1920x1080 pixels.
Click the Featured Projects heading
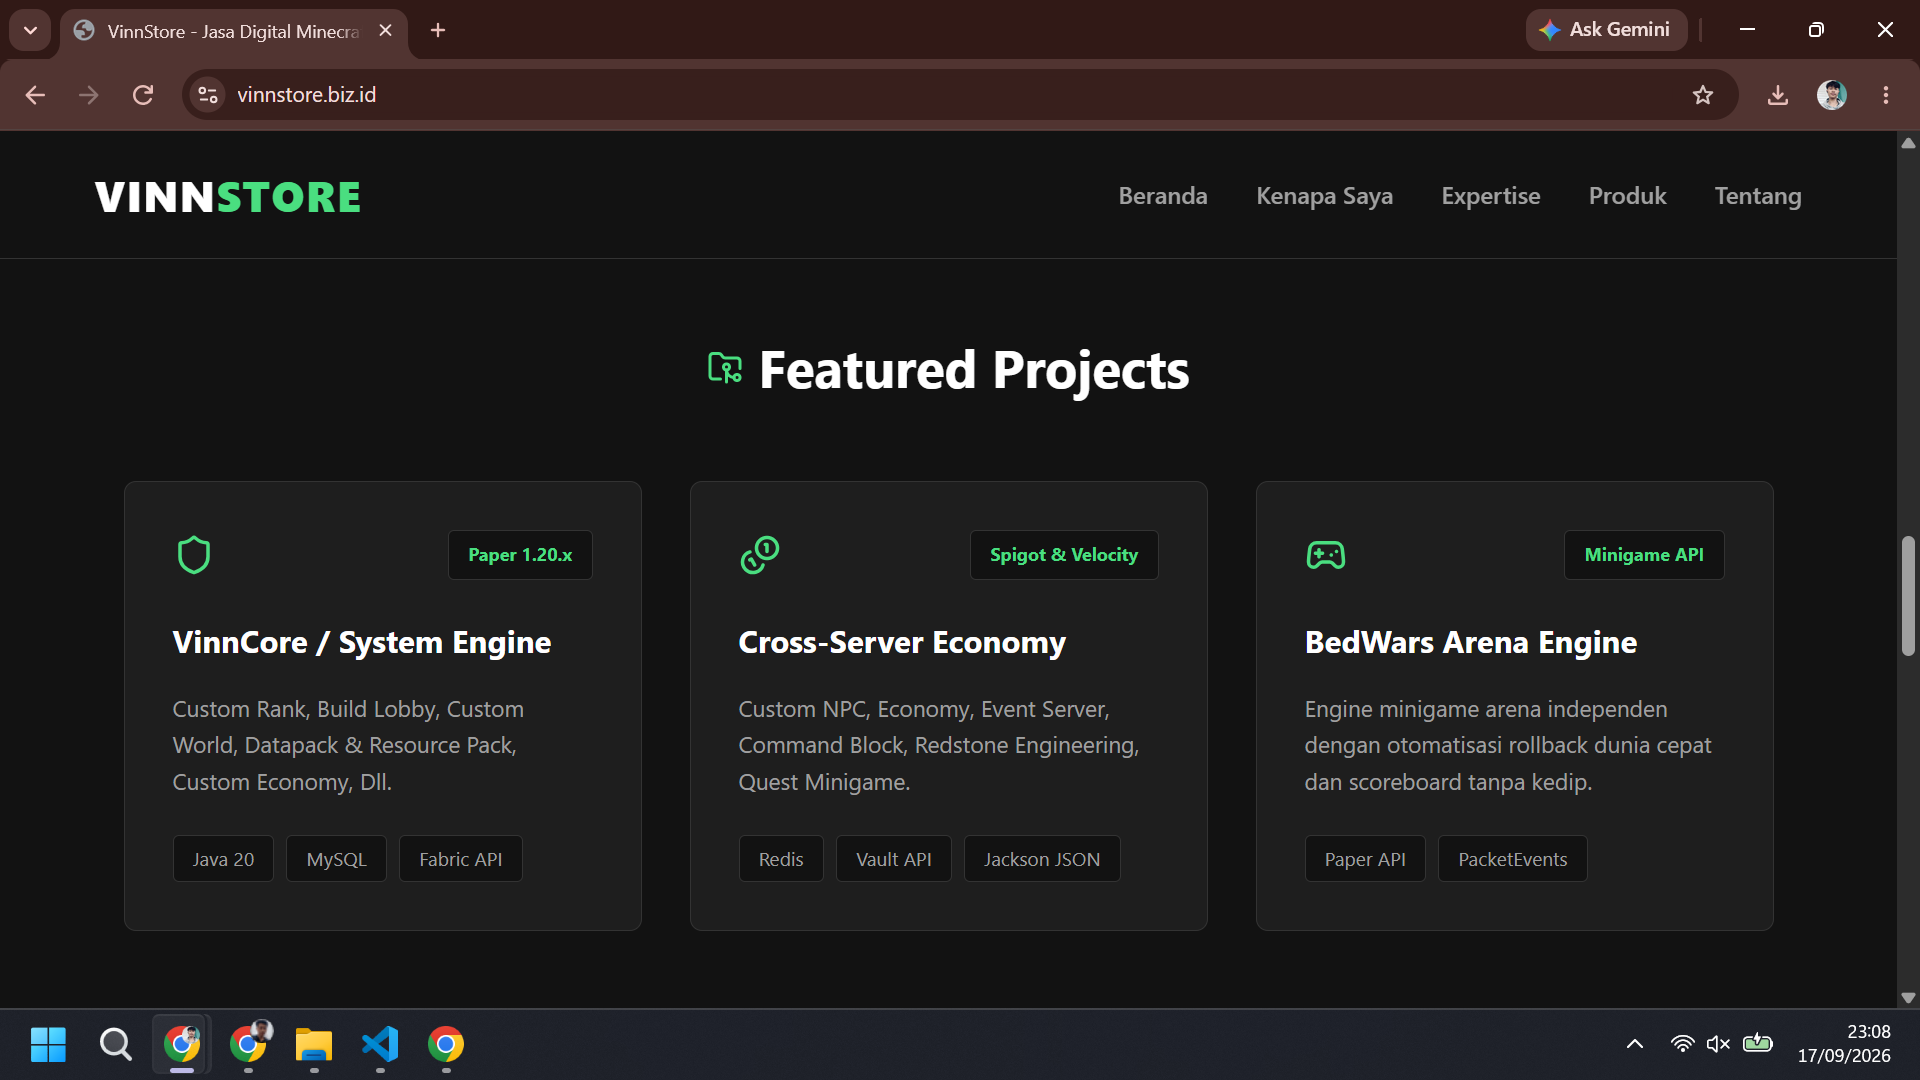coord(974,370)
